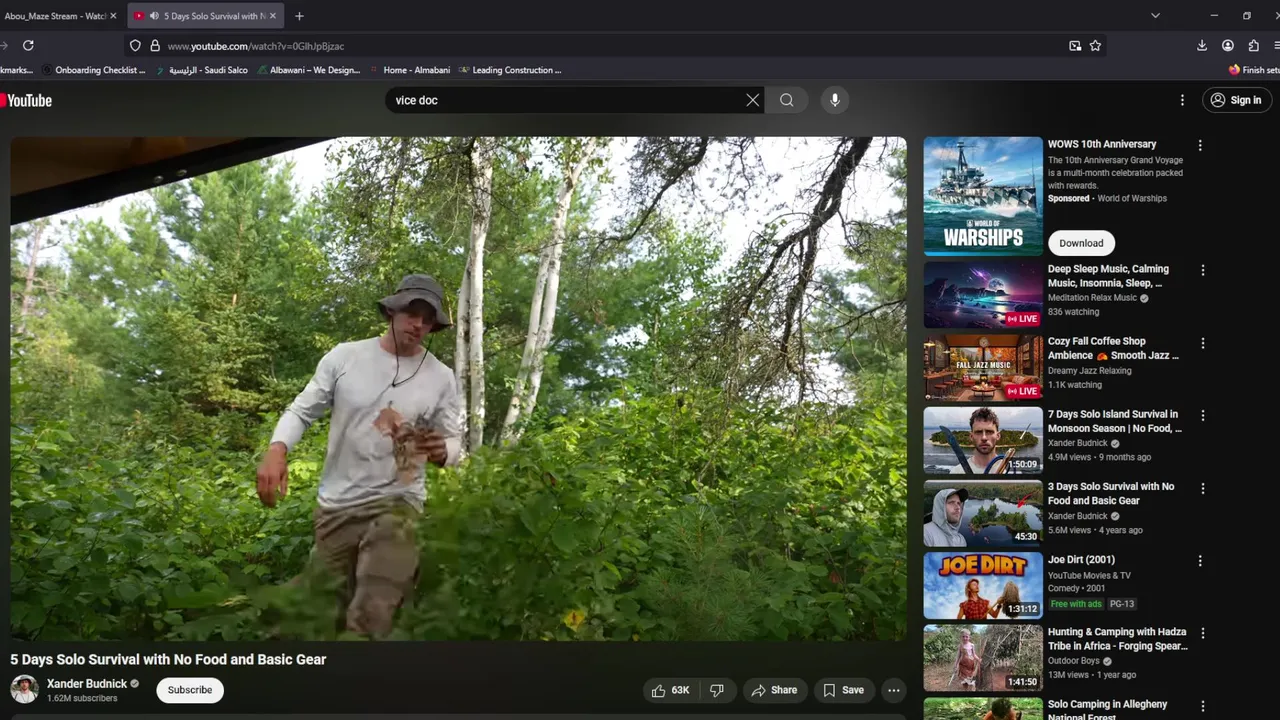Screen dimensions: 1280x720
Task: Clear the search box text
Action: pos(753,100)
